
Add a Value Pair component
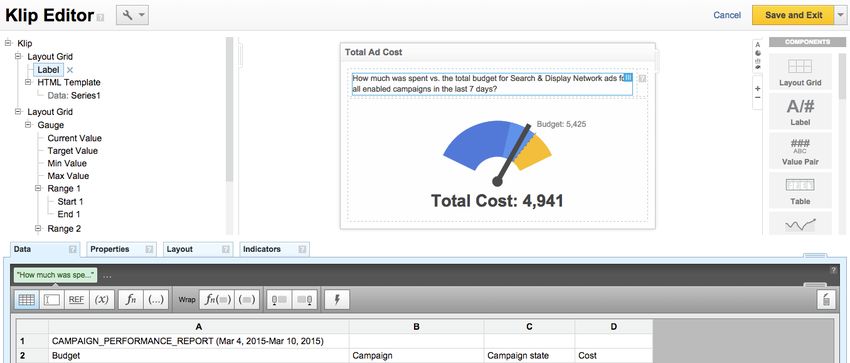click(x=800, y=152)
